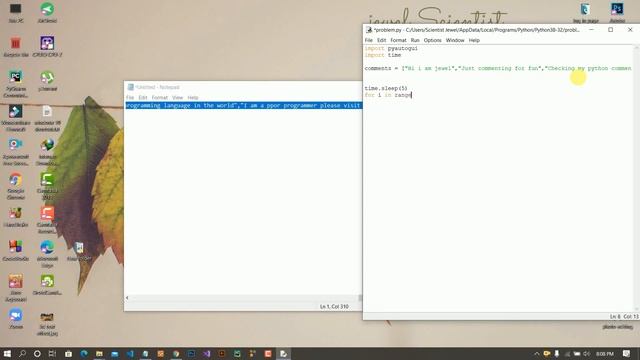The width and height of the screenshot is (640, 360).
Task: Select the green uTorrent desktop icon
Action: [47, 81]
